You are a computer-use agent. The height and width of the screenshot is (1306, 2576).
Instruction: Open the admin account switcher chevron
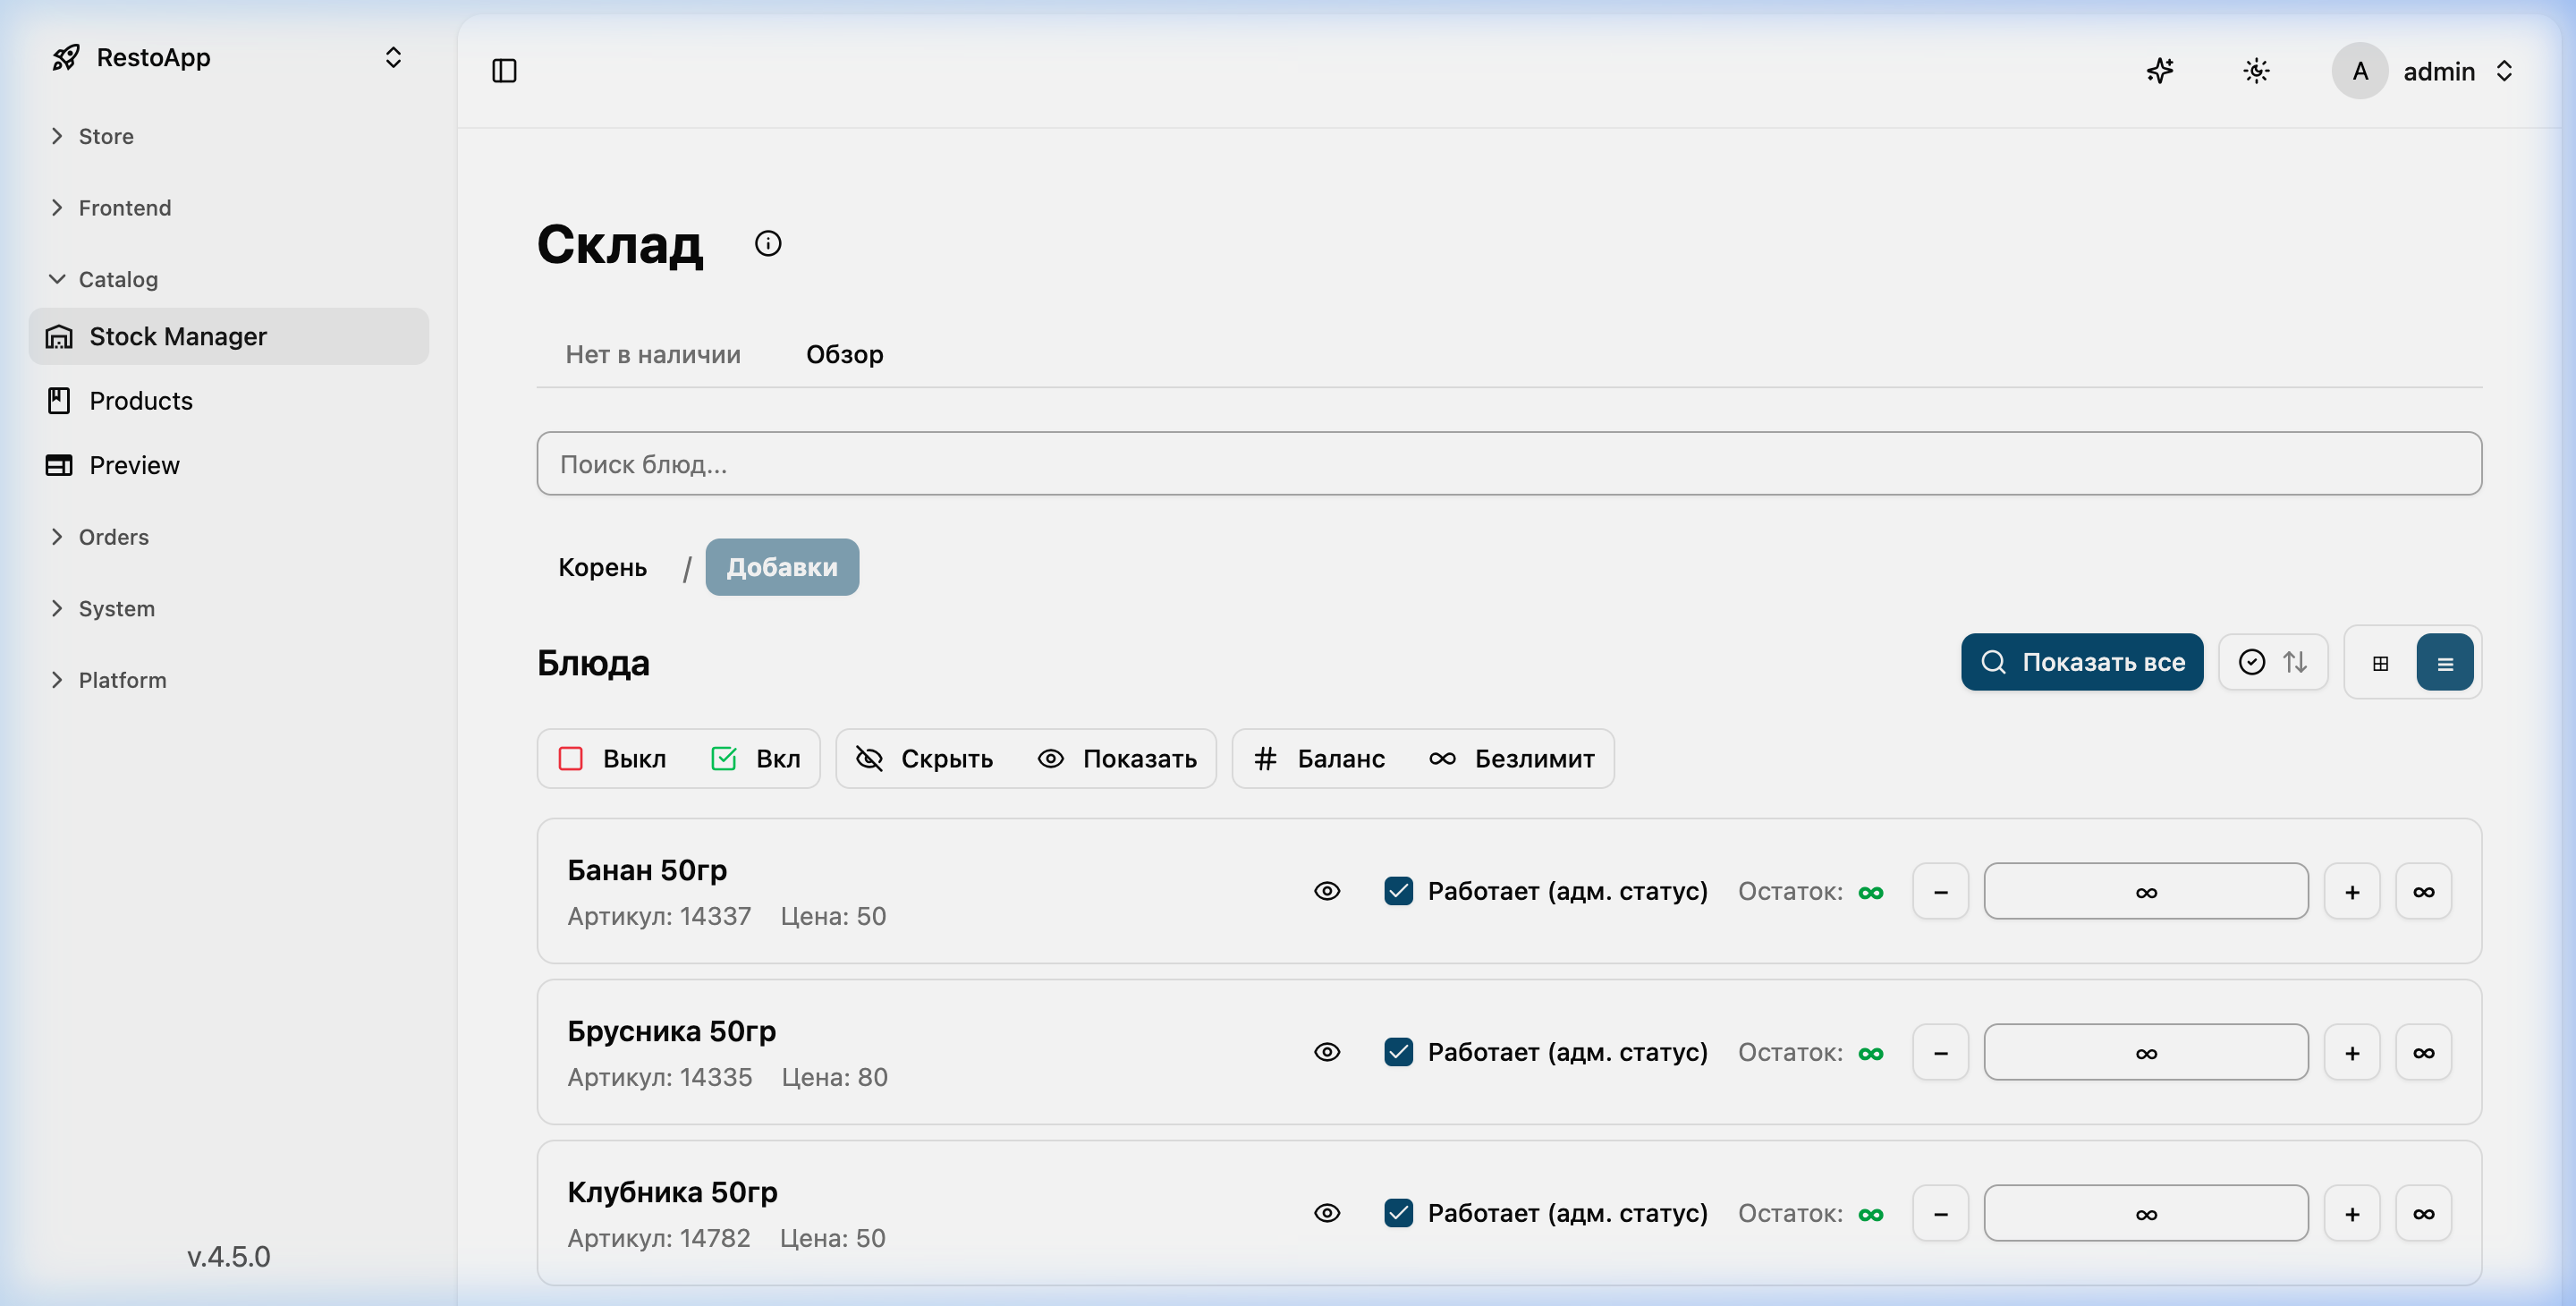2506,70
